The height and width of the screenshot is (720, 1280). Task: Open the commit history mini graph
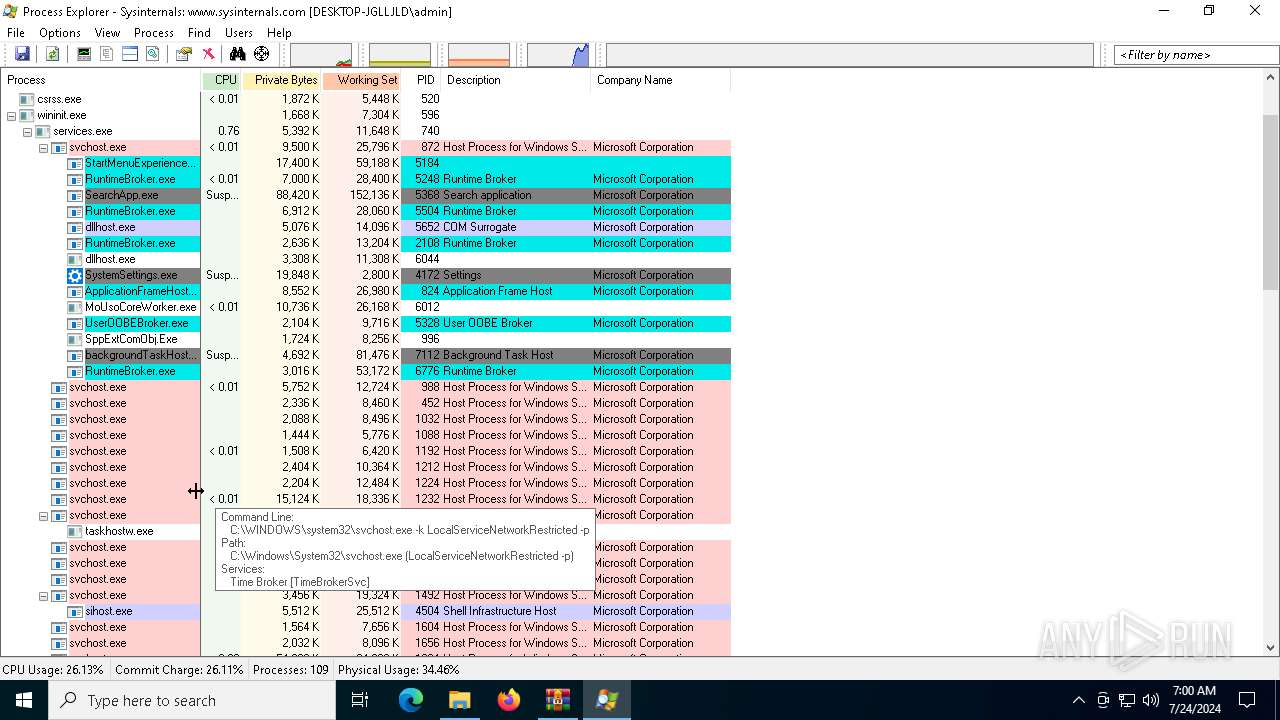(x=400, y=55)
